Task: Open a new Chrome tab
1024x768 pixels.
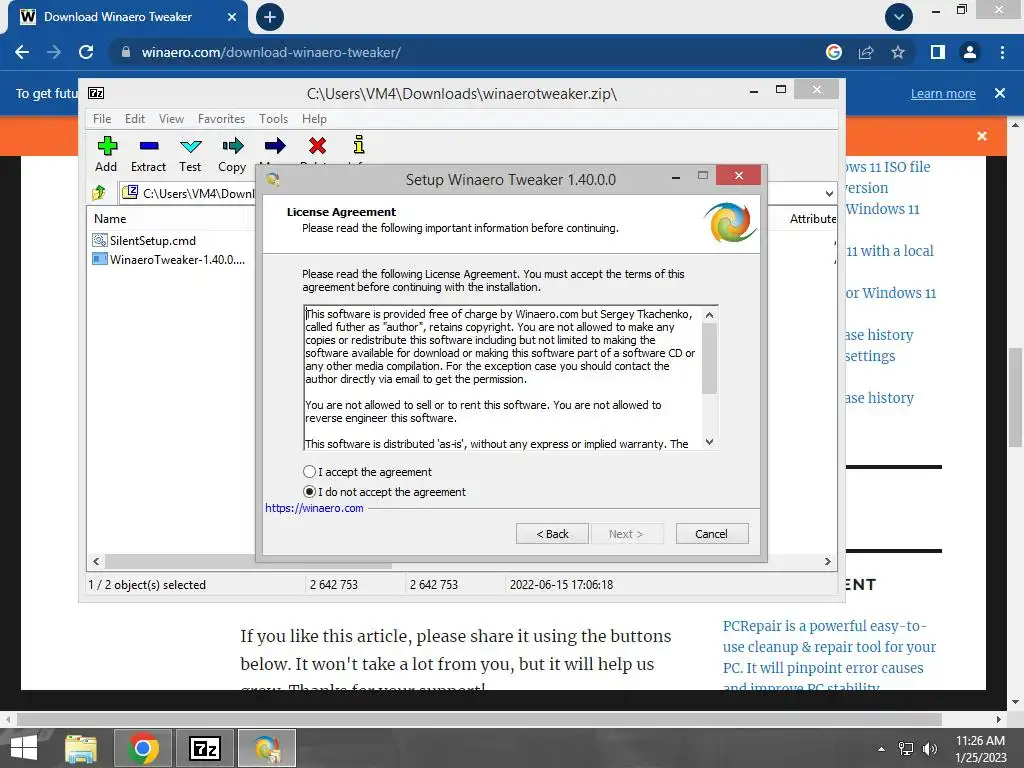Action: [270, 17]
